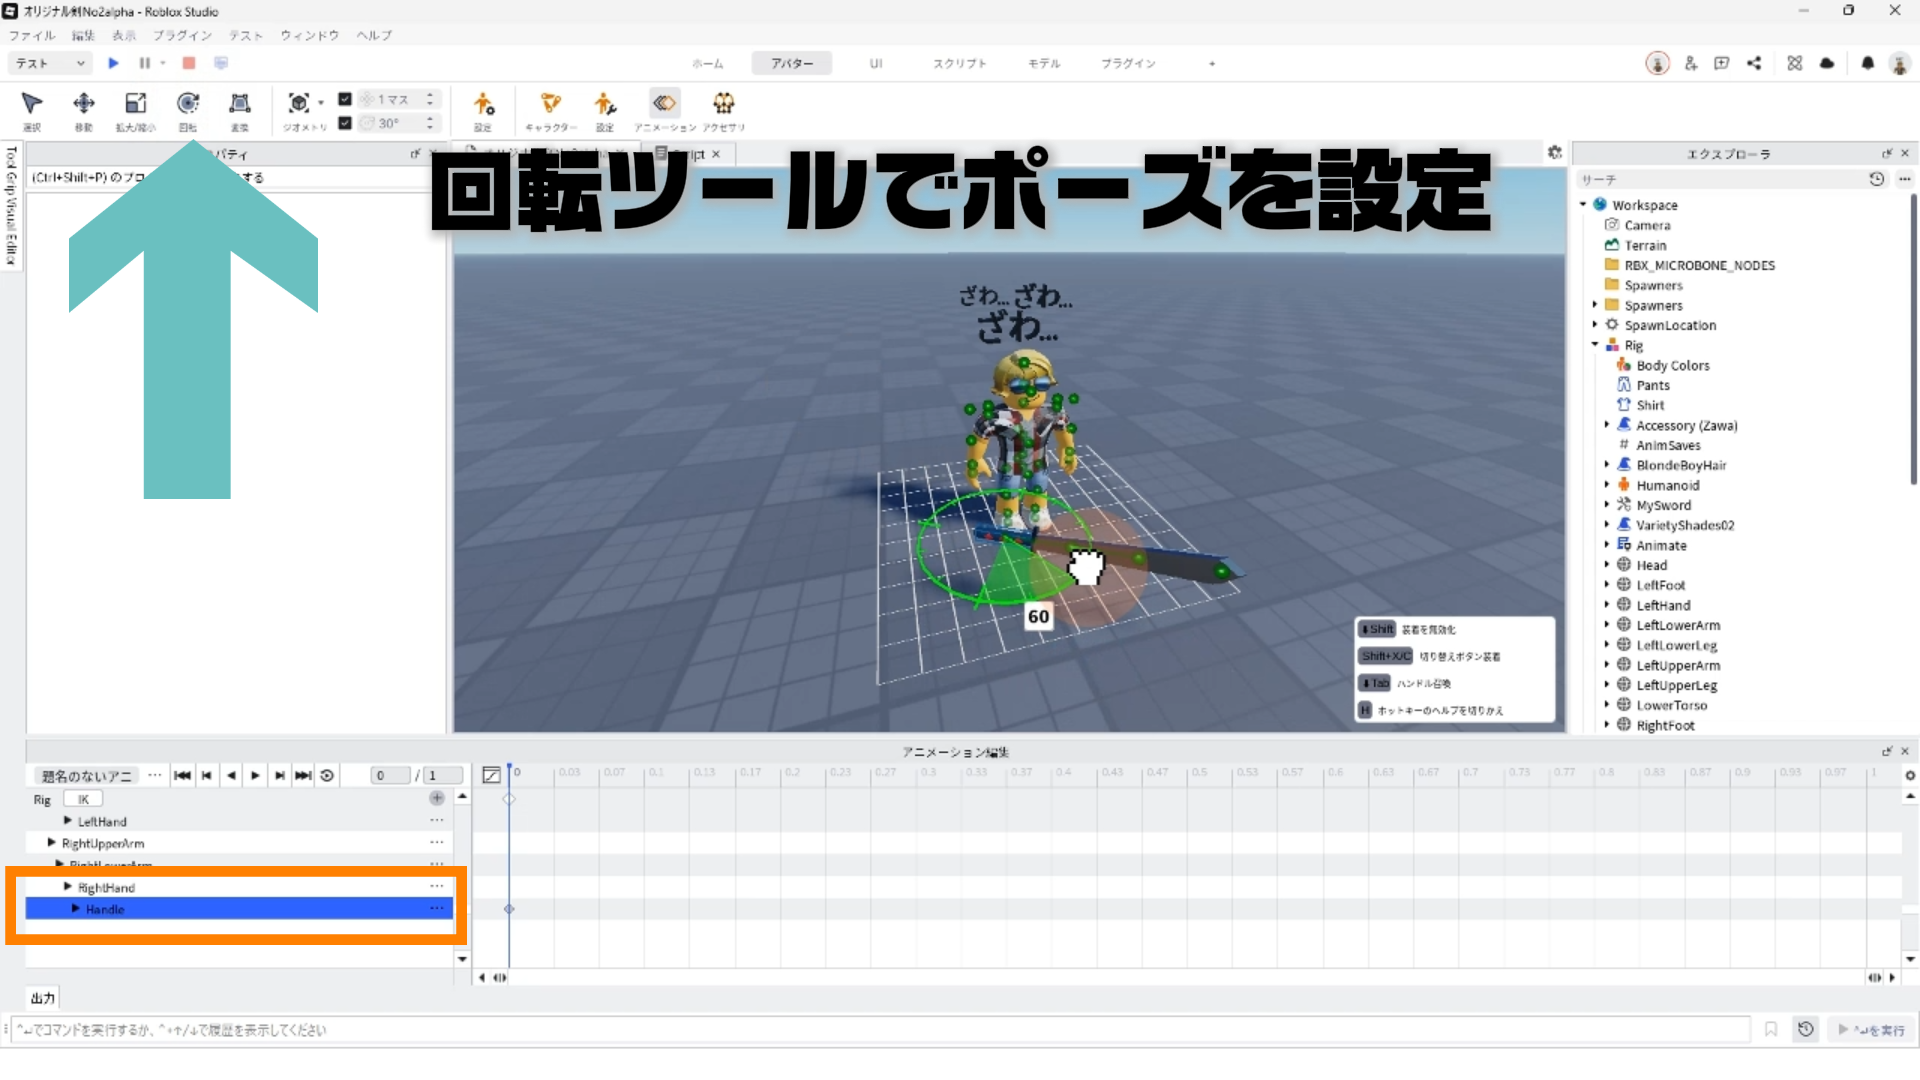The image size is (1920, 1080).
Task: Uncheck the 30° rotation snap checkbox
Action: (345, 123)
